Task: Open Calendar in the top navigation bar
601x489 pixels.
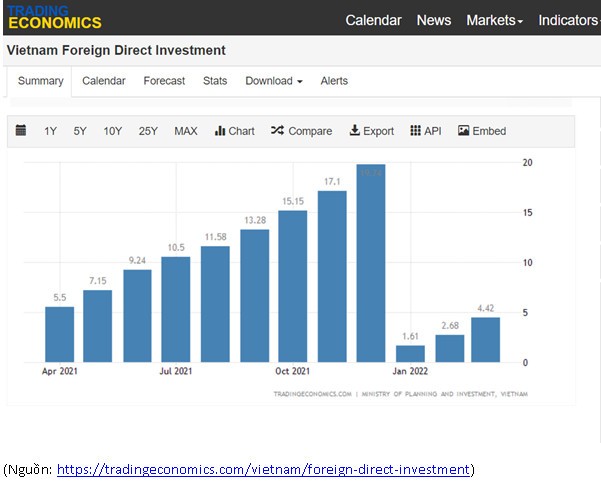Action: coord(373,20)
